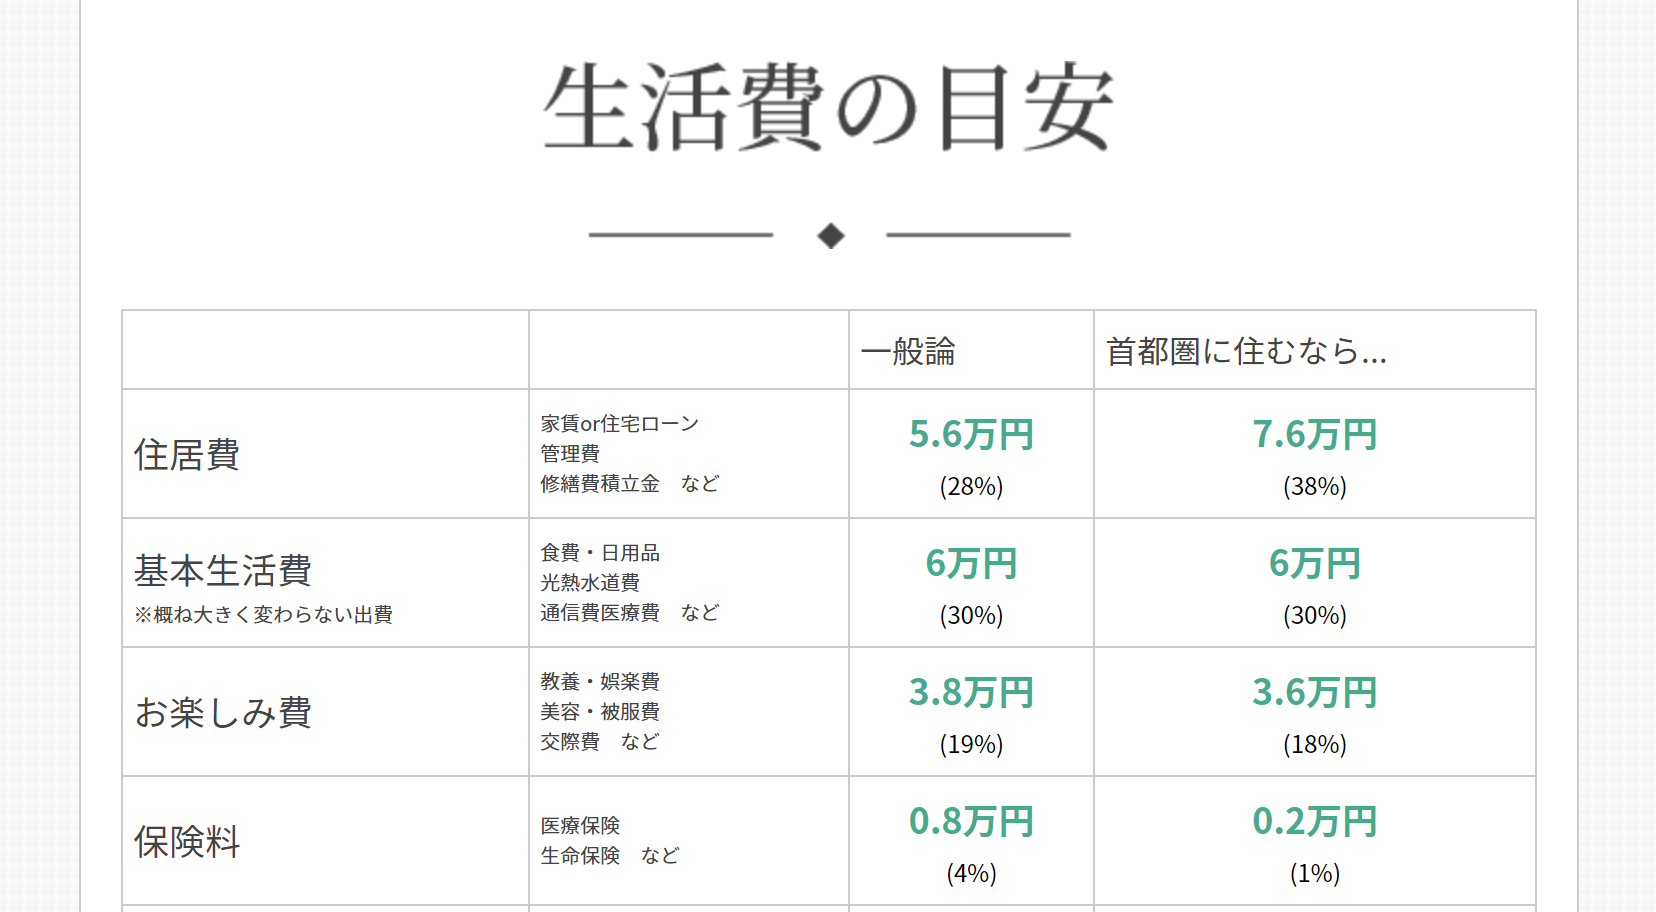This screenshot has width=1656, height=912.
Task: Click 修繕費積立金 など text
Action: point(630,483)
